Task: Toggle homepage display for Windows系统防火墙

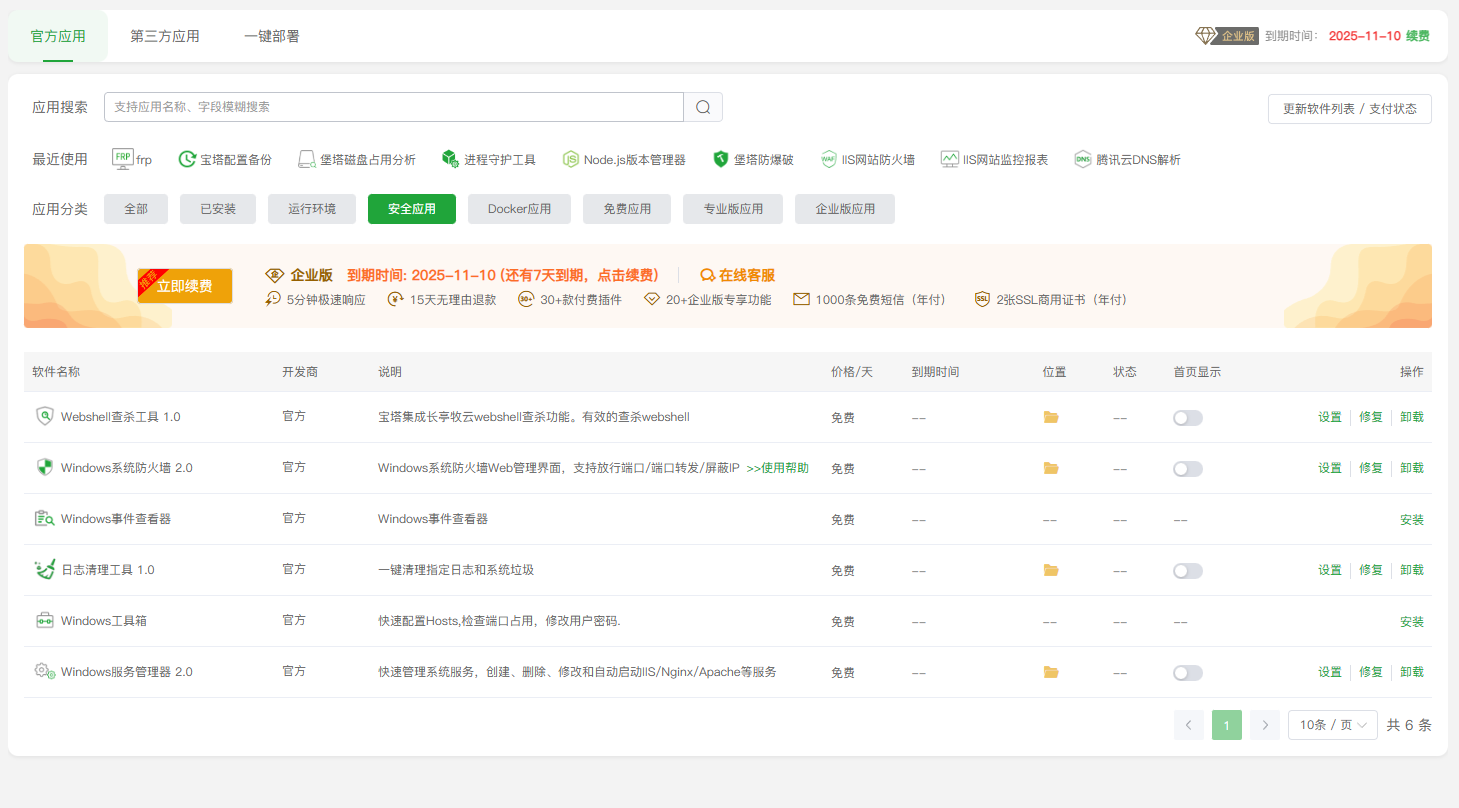Action: tap(1187, 468)
